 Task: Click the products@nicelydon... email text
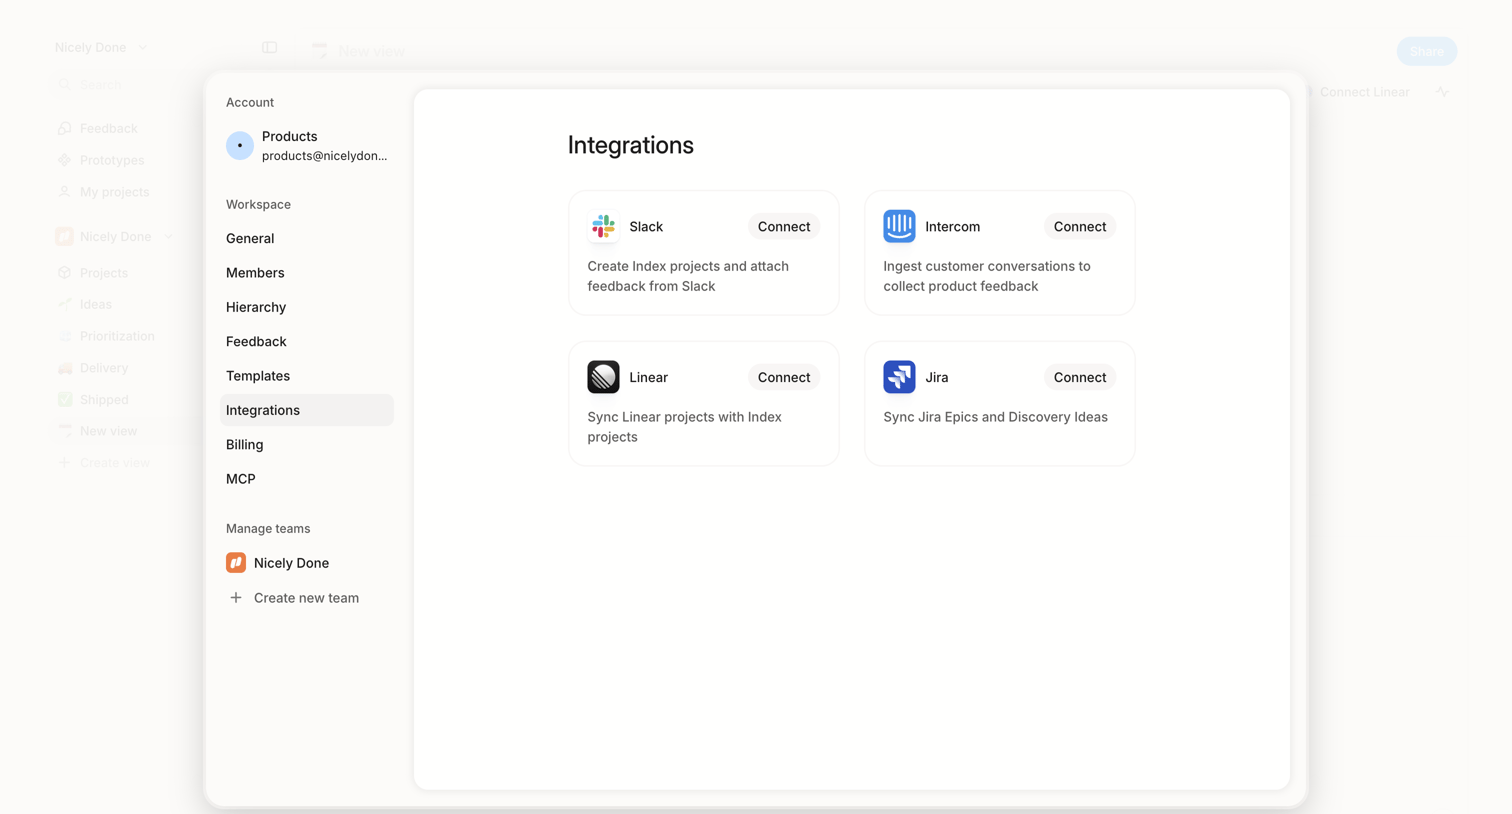324,156
